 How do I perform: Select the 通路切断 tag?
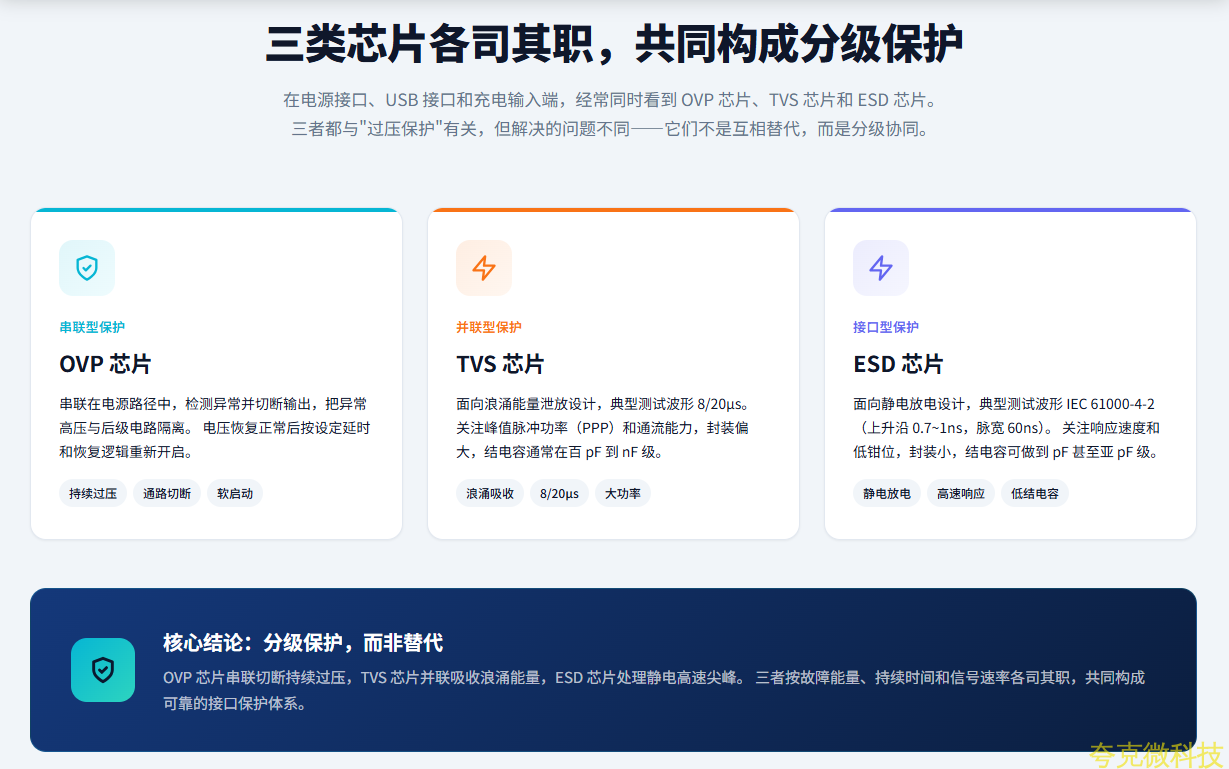pos(167,493)
